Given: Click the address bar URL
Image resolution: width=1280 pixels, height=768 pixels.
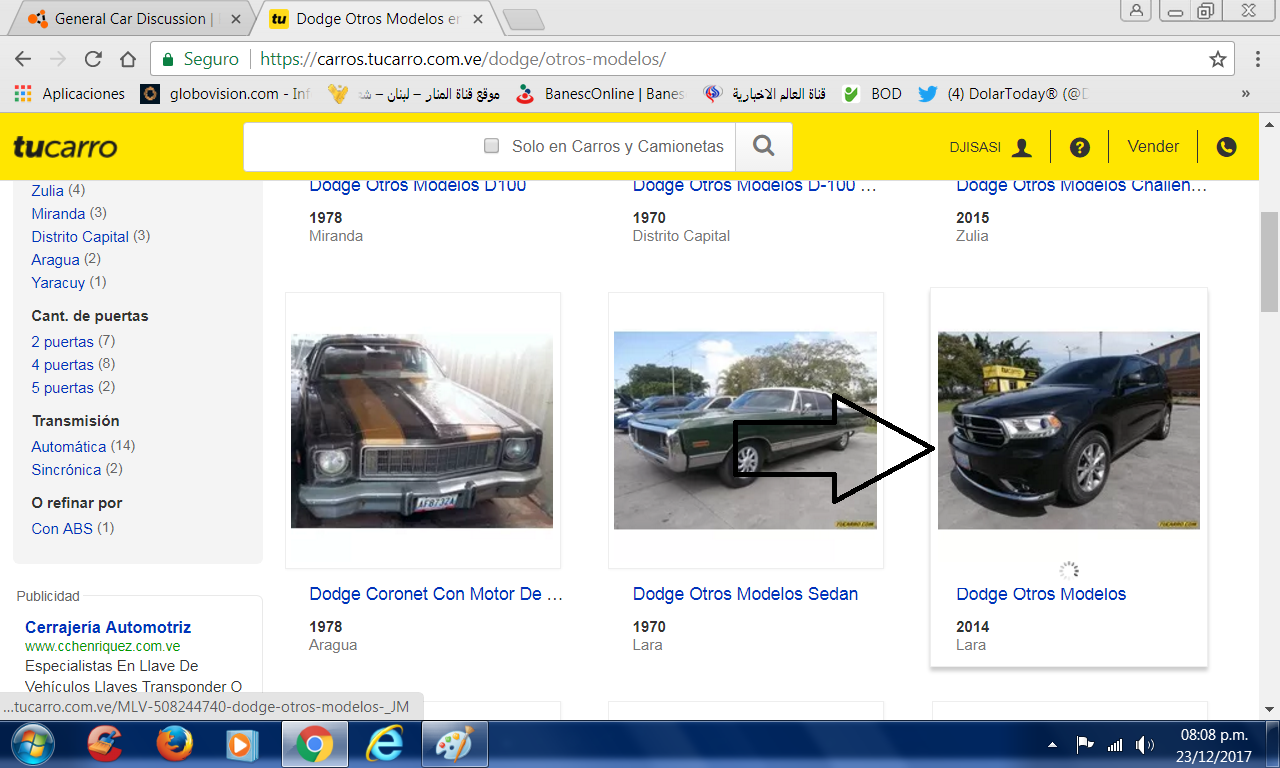Looking at the screenshot, I should click(x=463, y=59).
